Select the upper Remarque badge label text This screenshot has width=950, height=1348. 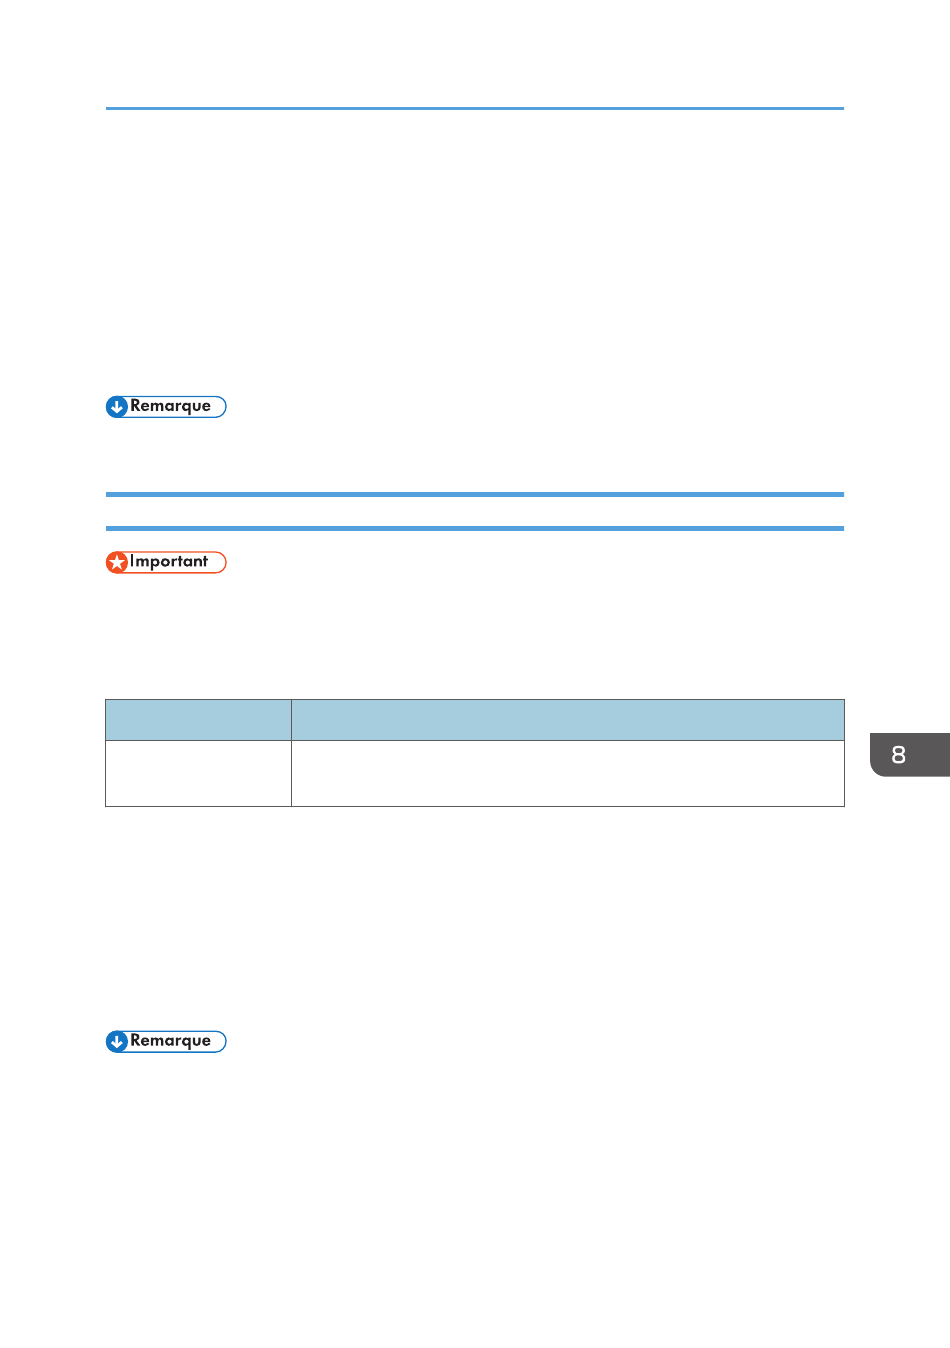point(170,406)
